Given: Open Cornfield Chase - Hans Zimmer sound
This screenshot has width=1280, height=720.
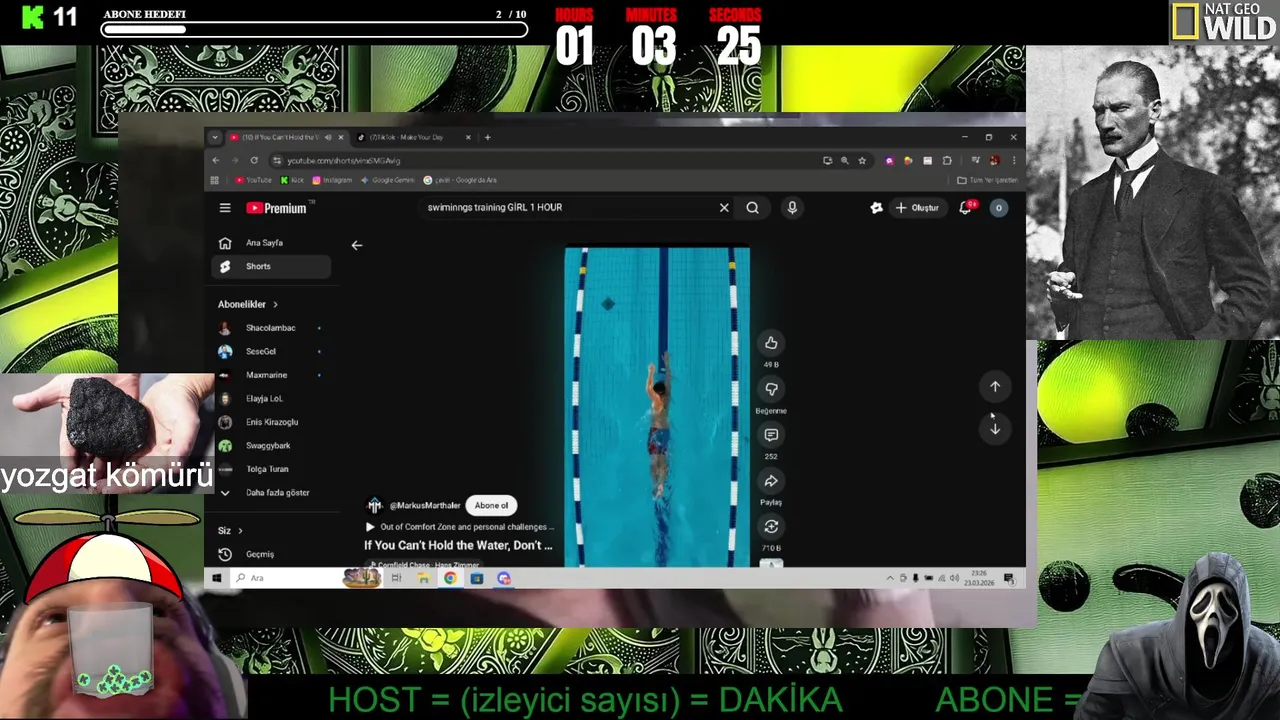Looking at the screenshot, I should click(x=425, y=565).
